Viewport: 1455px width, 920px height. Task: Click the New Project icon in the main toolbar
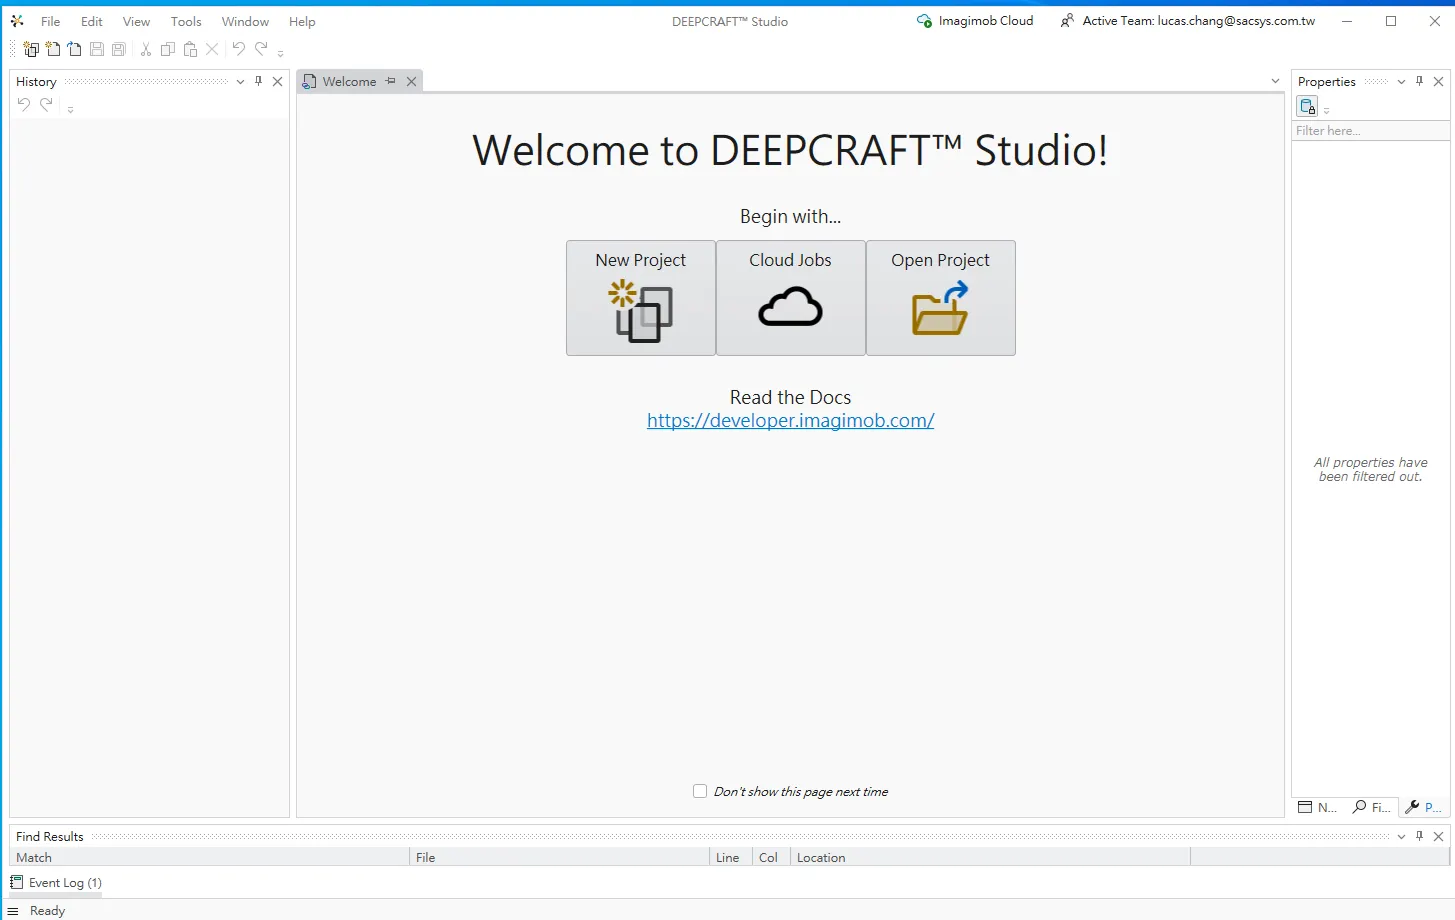tap(31, 49)
